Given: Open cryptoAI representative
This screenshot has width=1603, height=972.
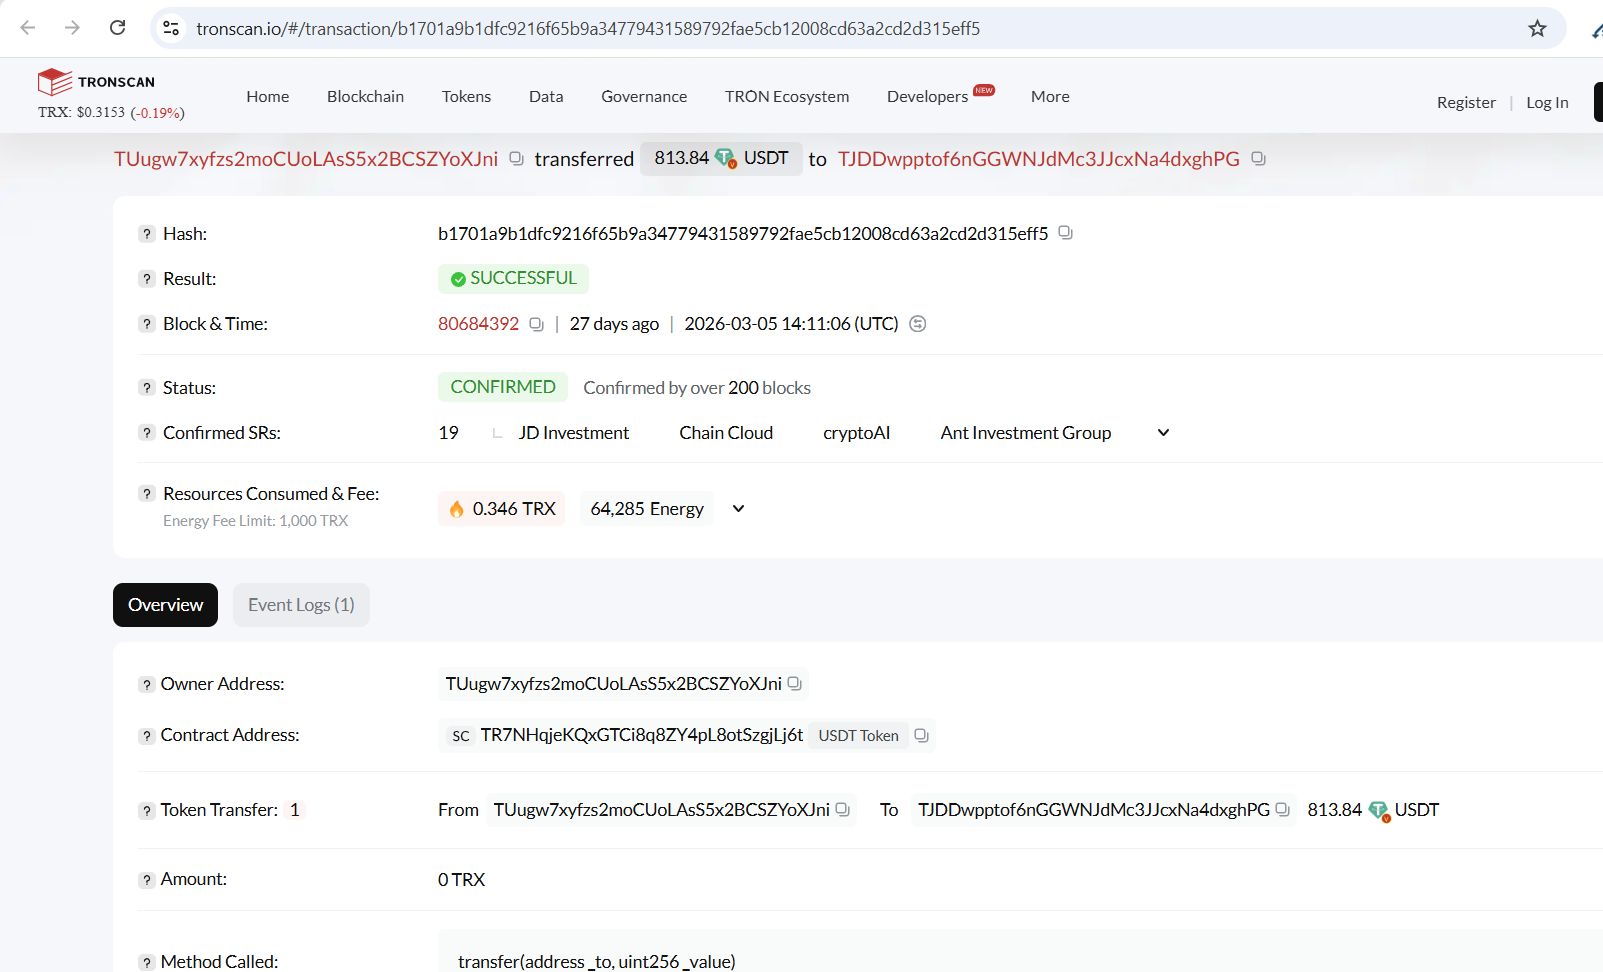Looking at the screenshot, I should (856, 433).
